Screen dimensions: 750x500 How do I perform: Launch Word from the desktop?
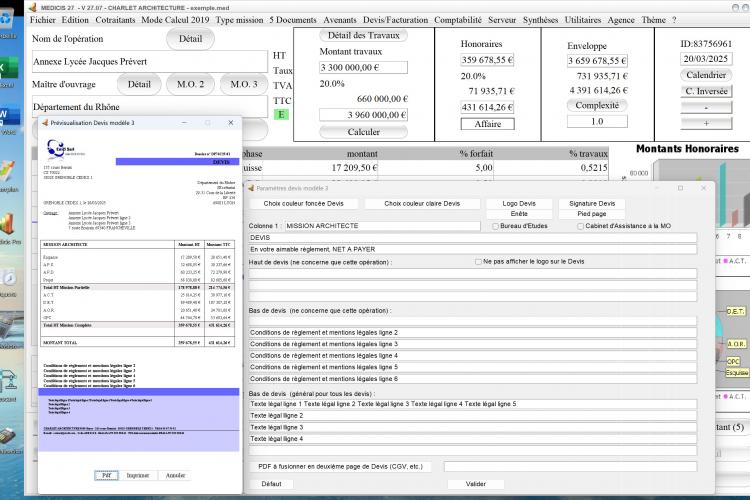[8, 116]
